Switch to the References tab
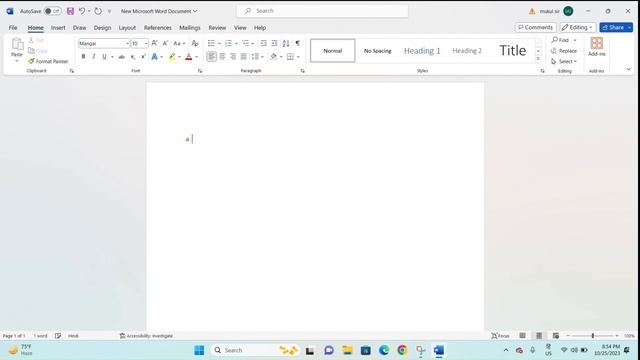The image size is (640, 360). (x=158, y=28)
